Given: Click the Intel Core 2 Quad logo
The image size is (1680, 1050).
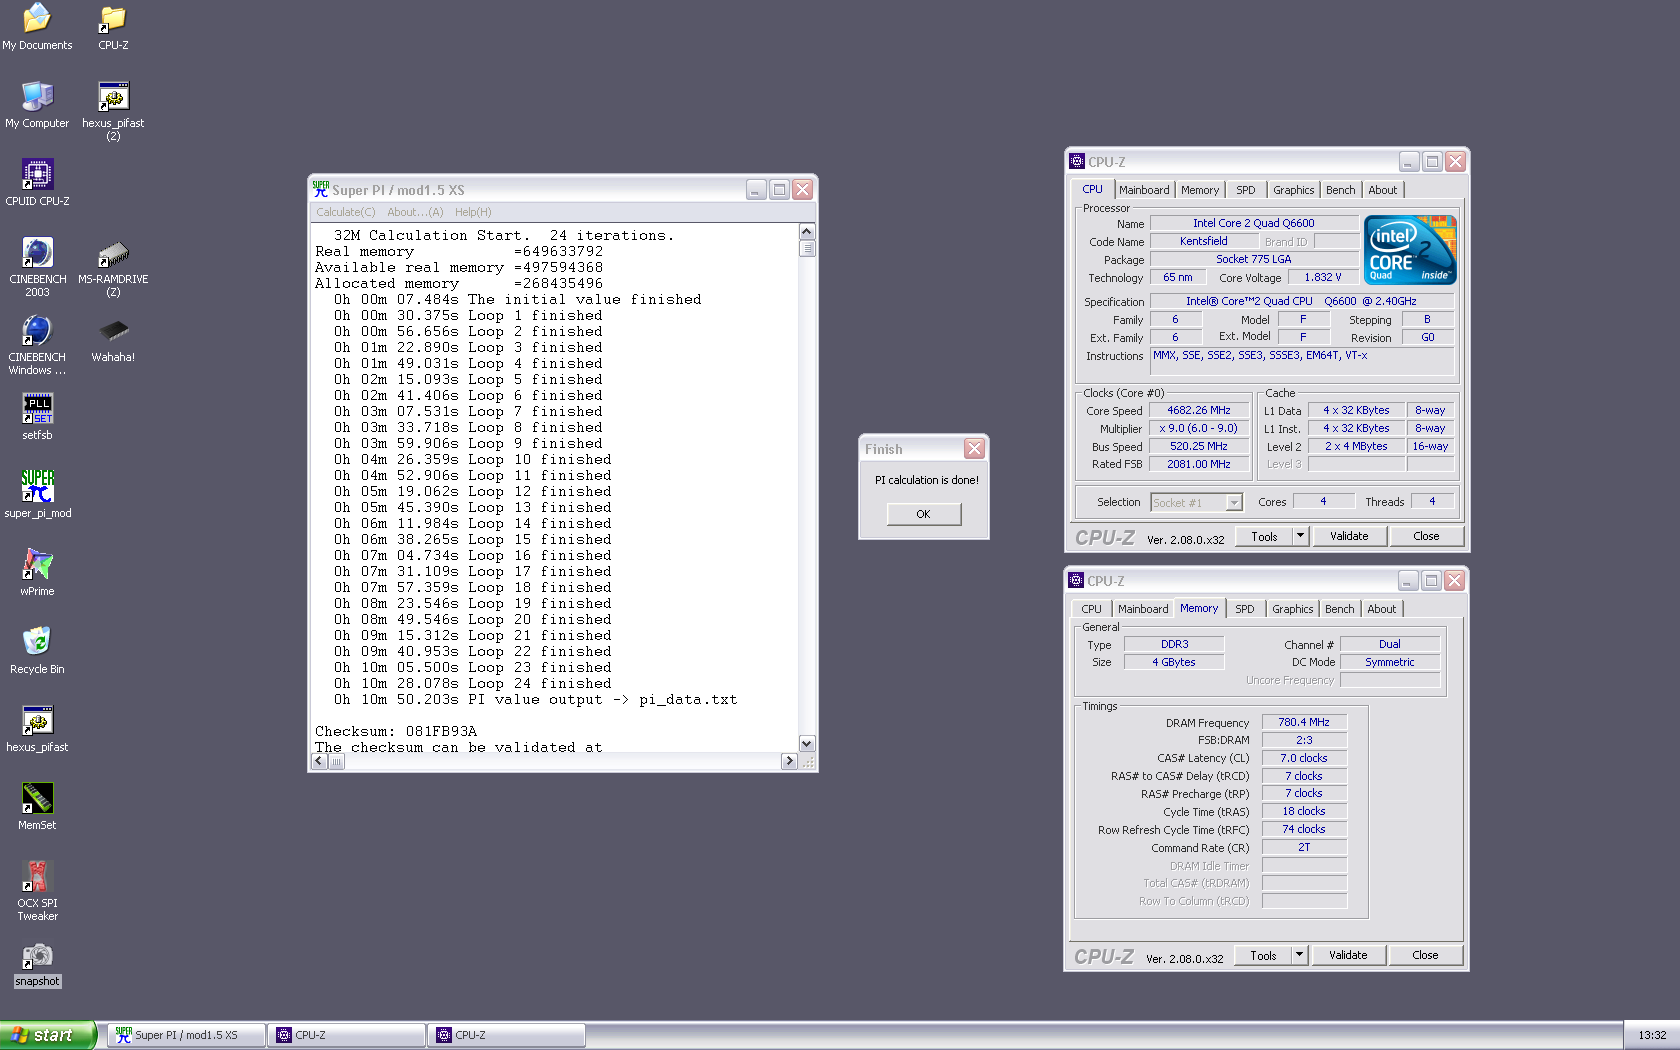Looking at the screenshot, I should click(x=1411, y=250).
